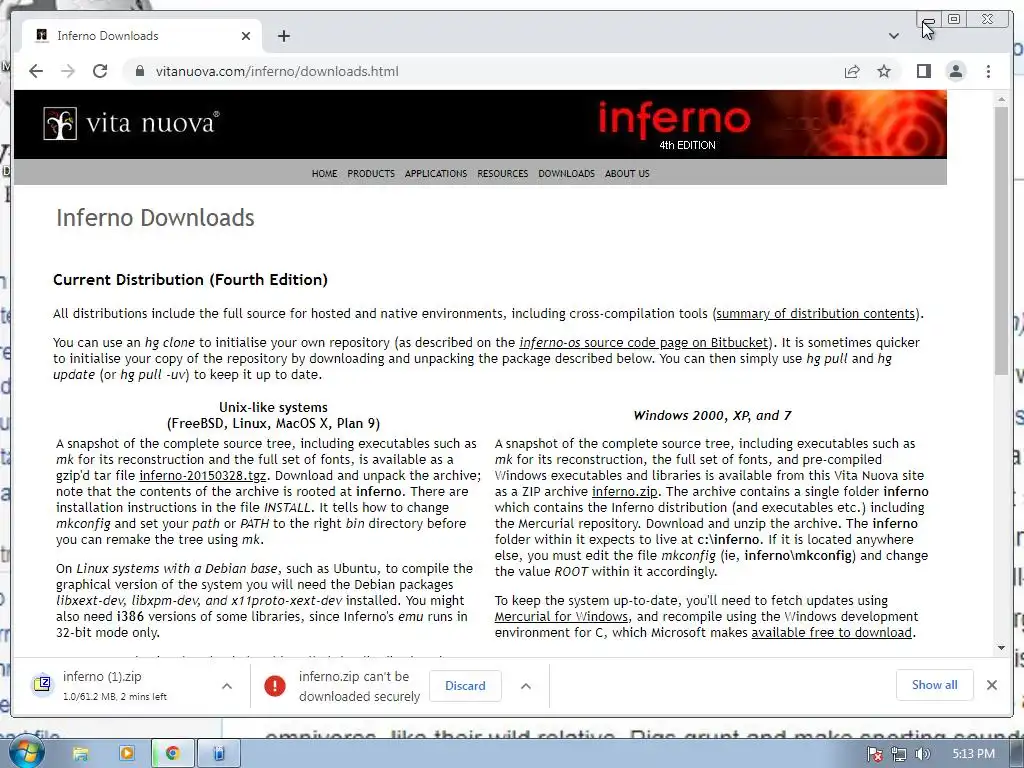This screenshot has width=1024, height=768.
Task: Open the DOWNLOADS menu item
Action: tap(566, 174)
